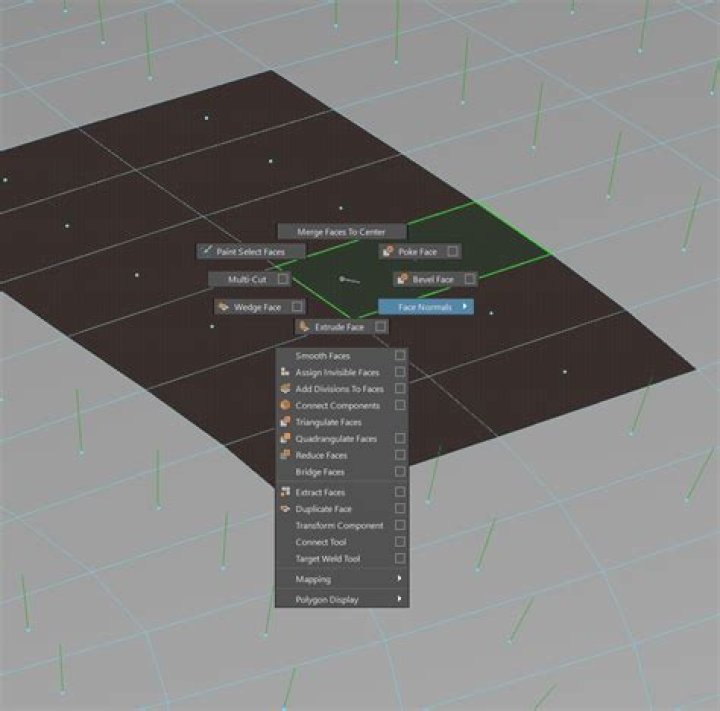Expand the Face Normals submenu arrow
Image resolution: width=720 pixels, height=711 pixels.
[x=465, y=306]
